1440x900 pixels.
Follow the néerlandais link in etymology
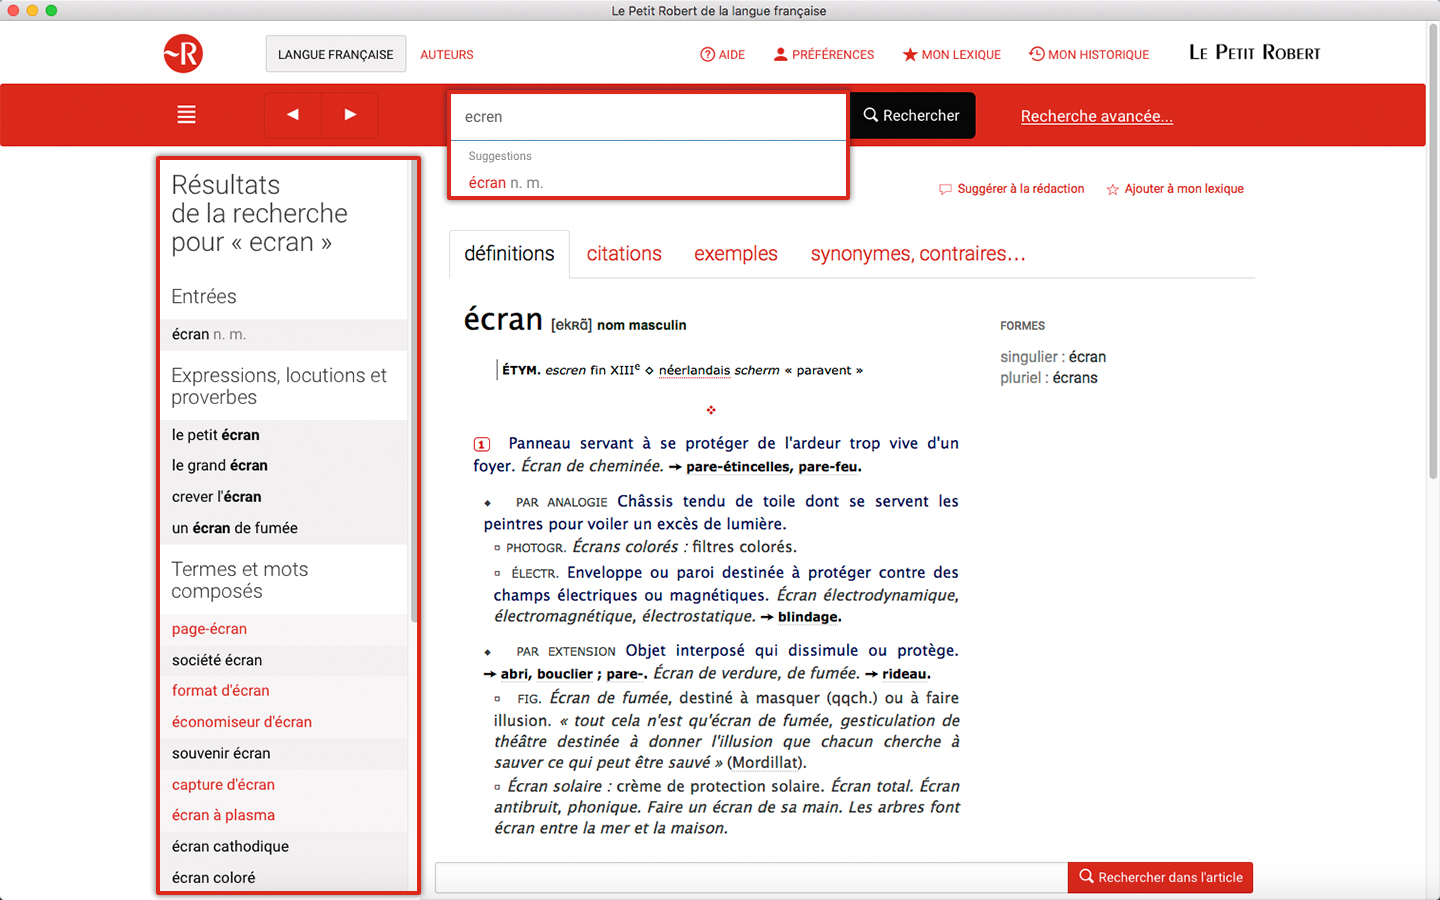click(694, 370)
